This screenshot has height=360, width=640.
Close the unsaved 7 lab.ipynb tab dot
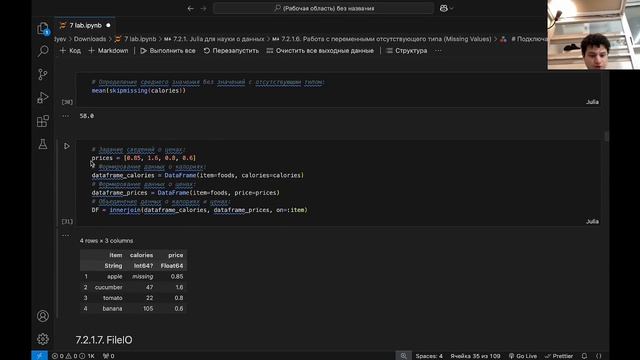[x=108, y=25]
